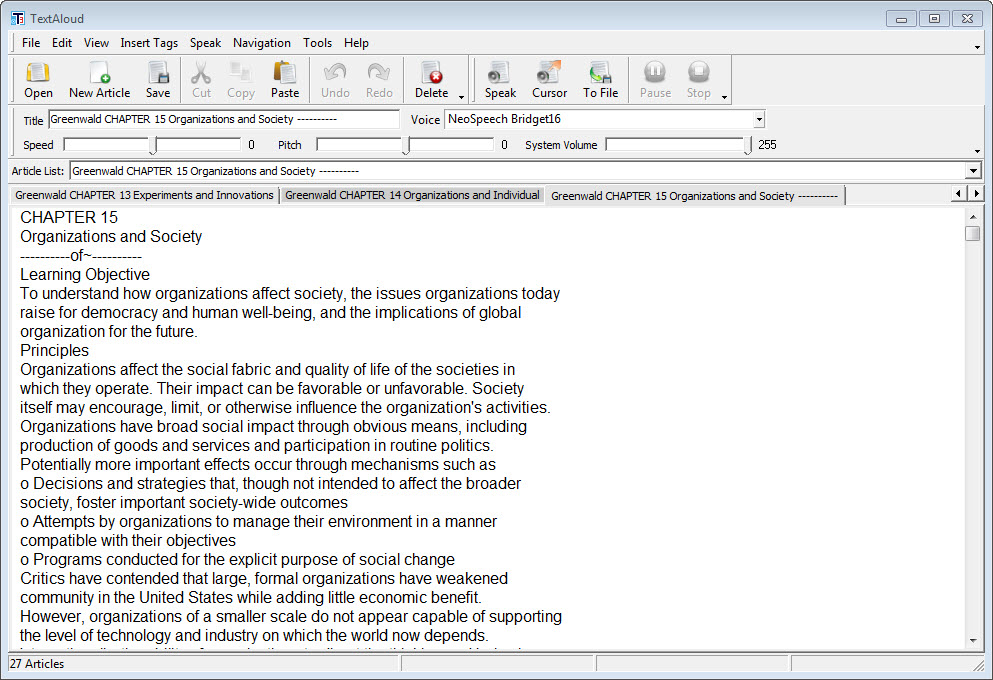993x680 pixels.
Task: Open the Insert Tags menu
Action: tap(149, 43)
